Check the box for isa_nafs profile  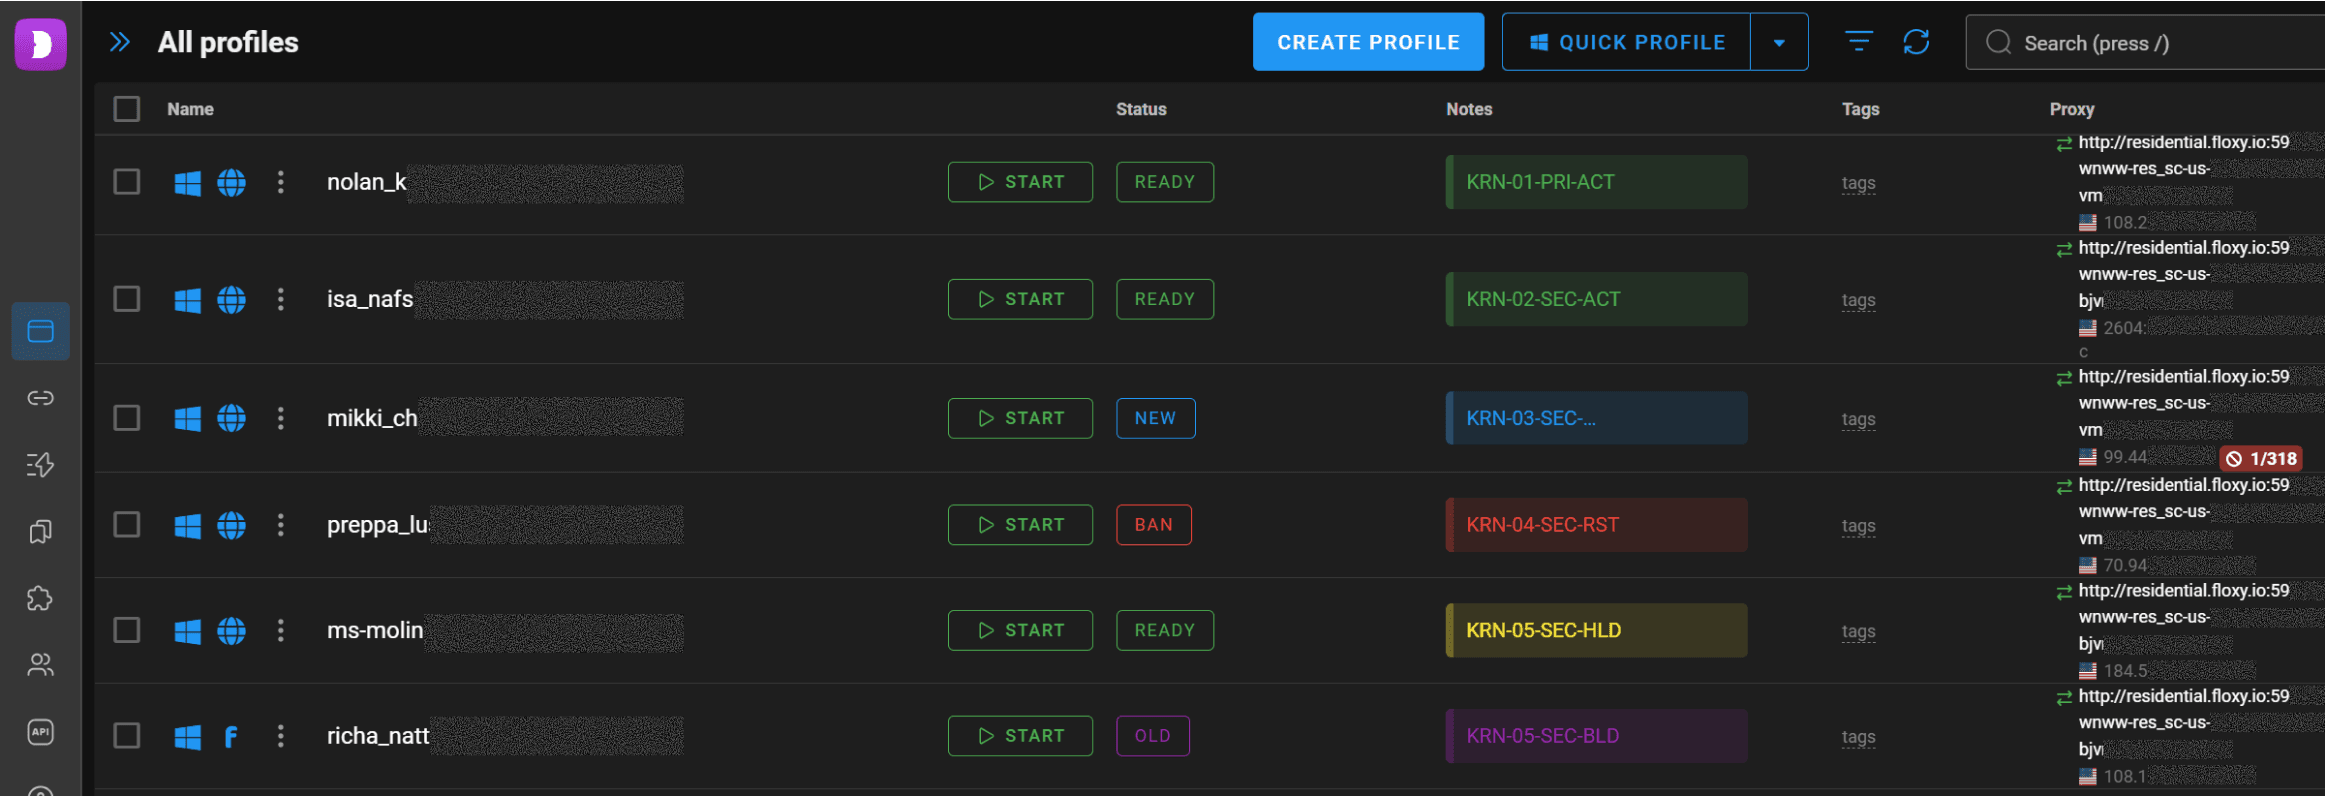[x=127, y=299]
